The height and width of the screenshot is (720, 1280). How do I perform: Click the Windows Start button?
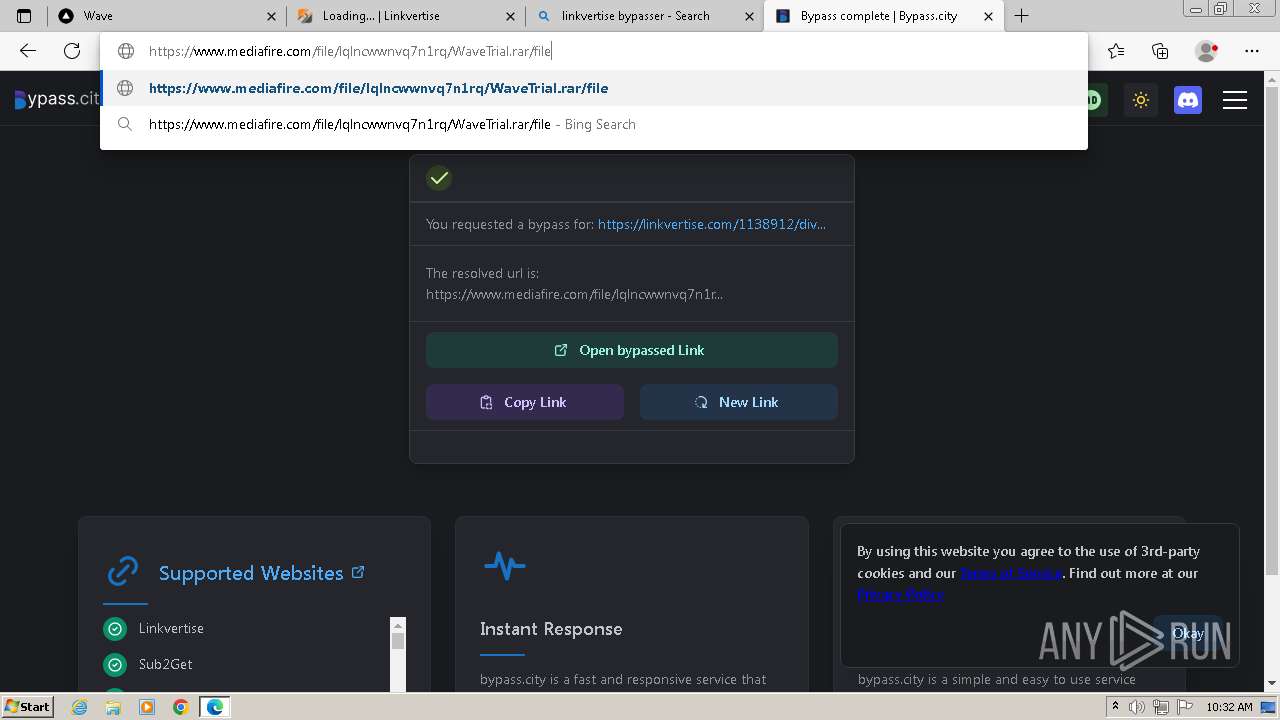click(x=27, y=706)
